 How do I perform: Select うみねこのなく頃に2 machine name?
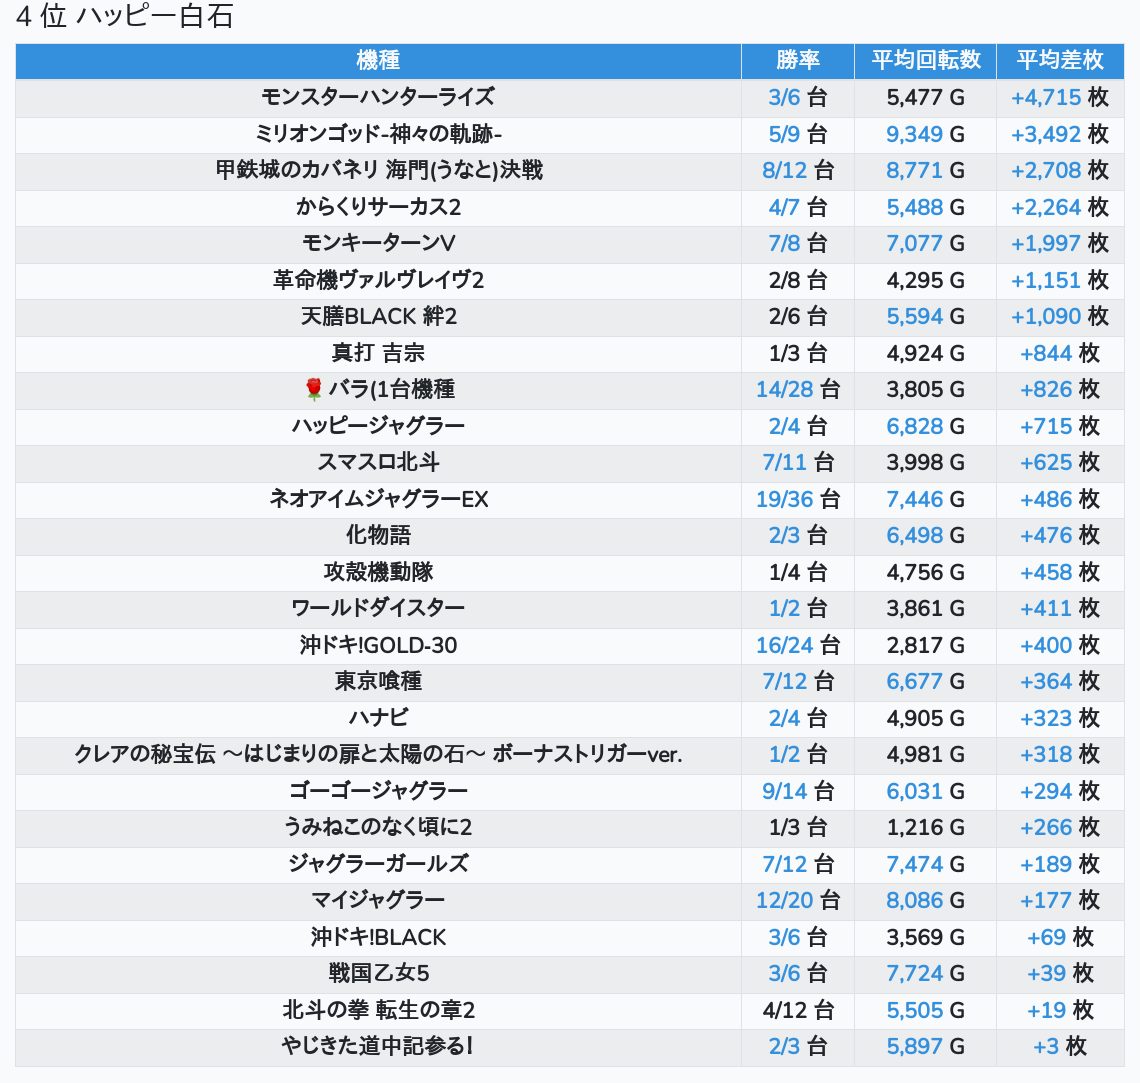[x=378, y=828]
